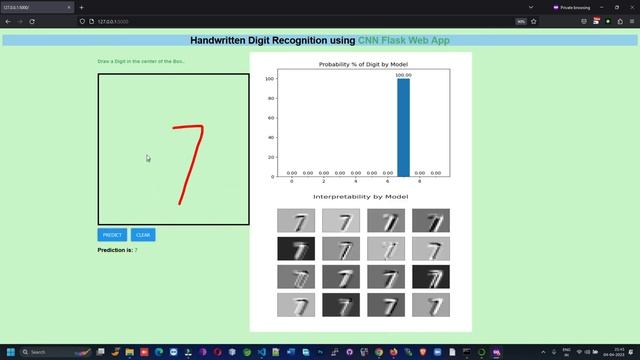The height and width of the screenshot is (360, 640).
Task: Go back using the browser back arrow
Action: (8, 21)
